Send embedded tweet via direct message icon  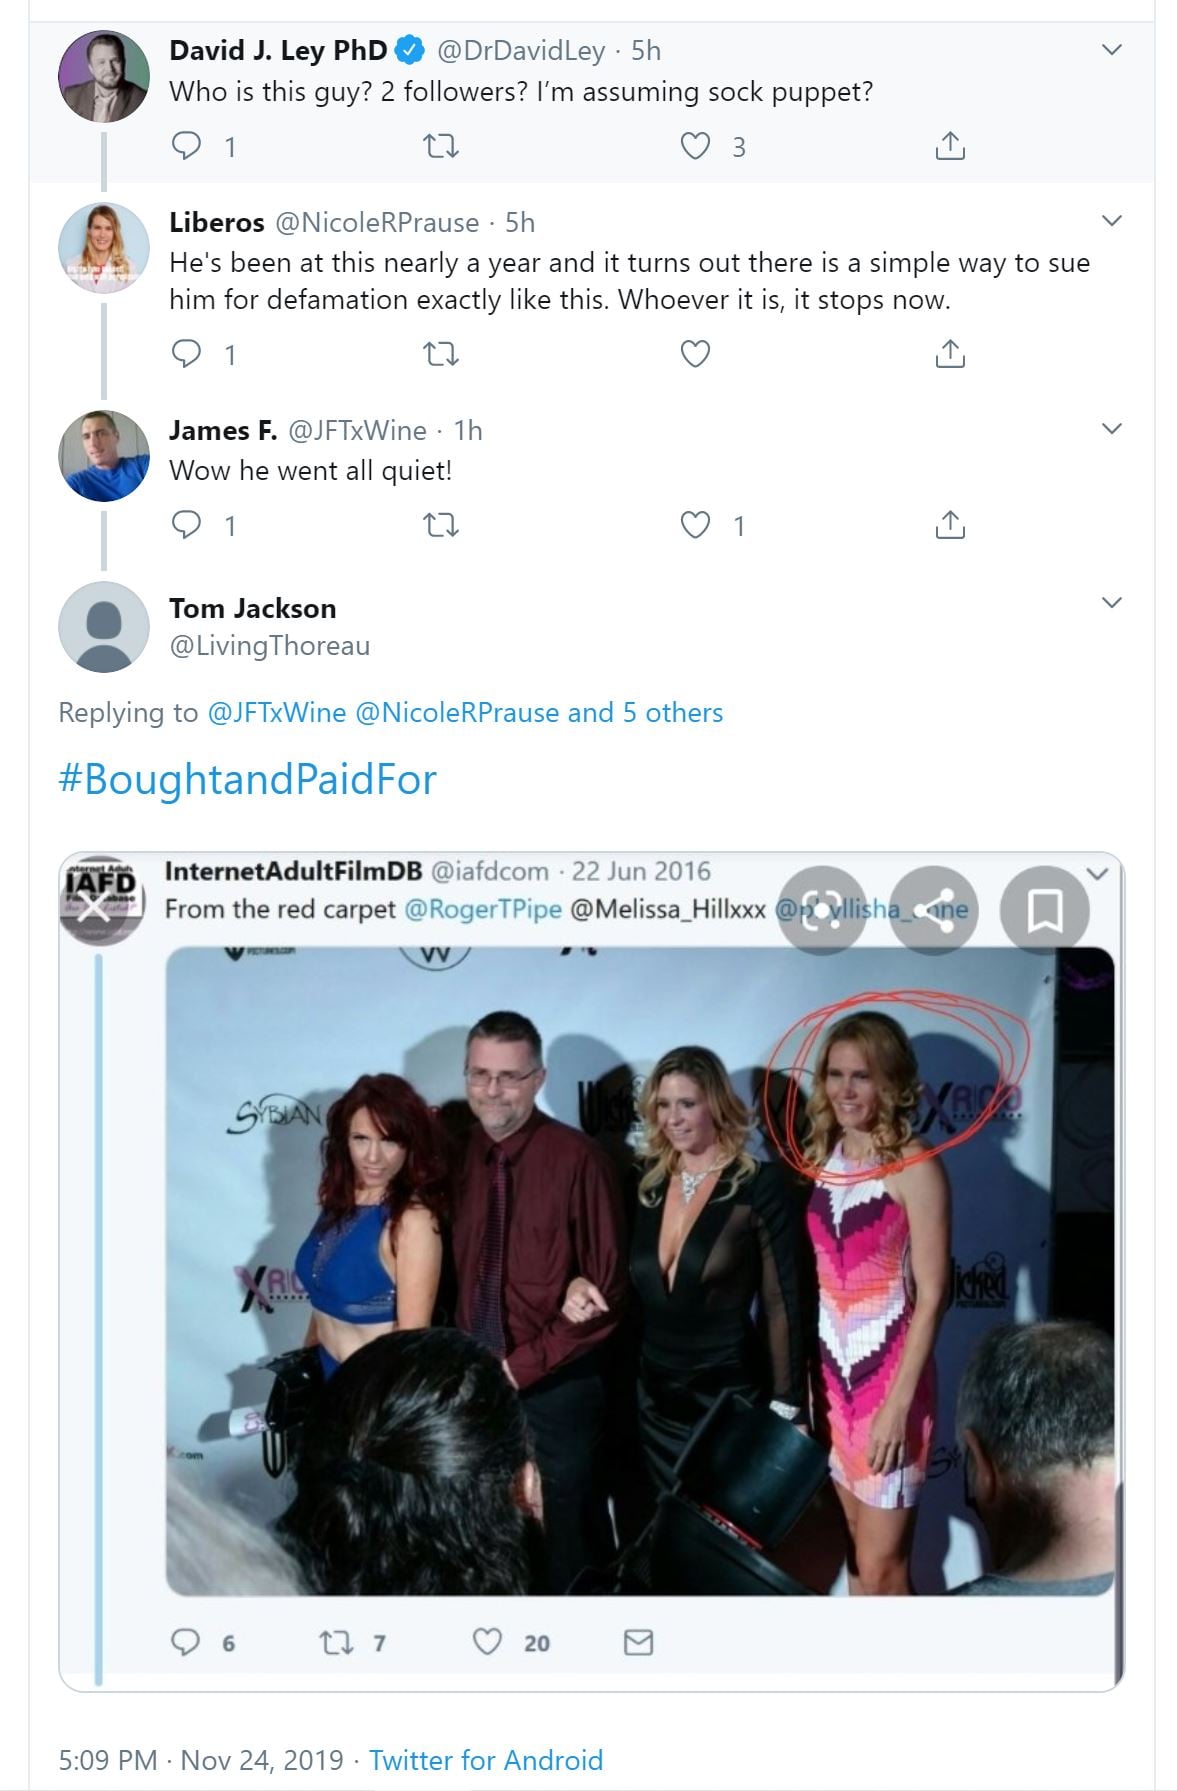638,1641
